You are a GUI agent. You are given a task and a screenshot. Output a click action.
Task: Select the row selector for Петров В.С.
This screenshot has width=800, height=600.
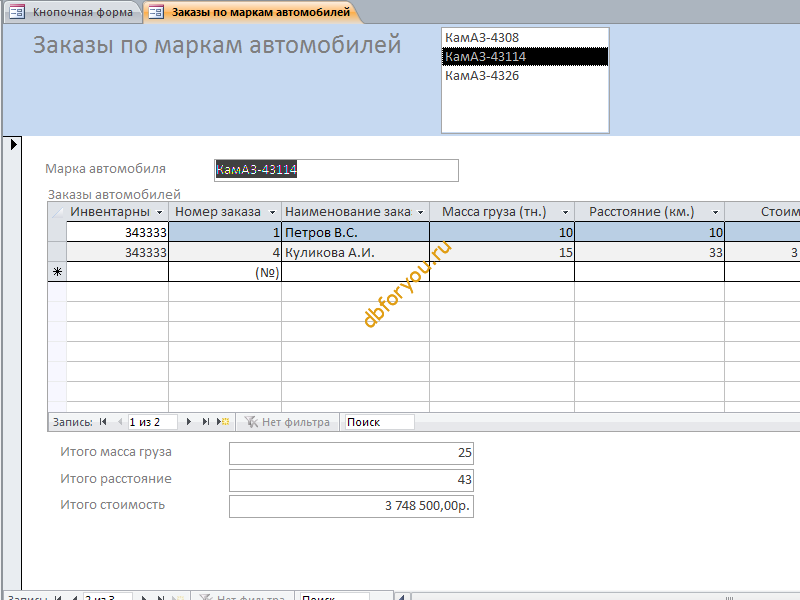[57, 232]
